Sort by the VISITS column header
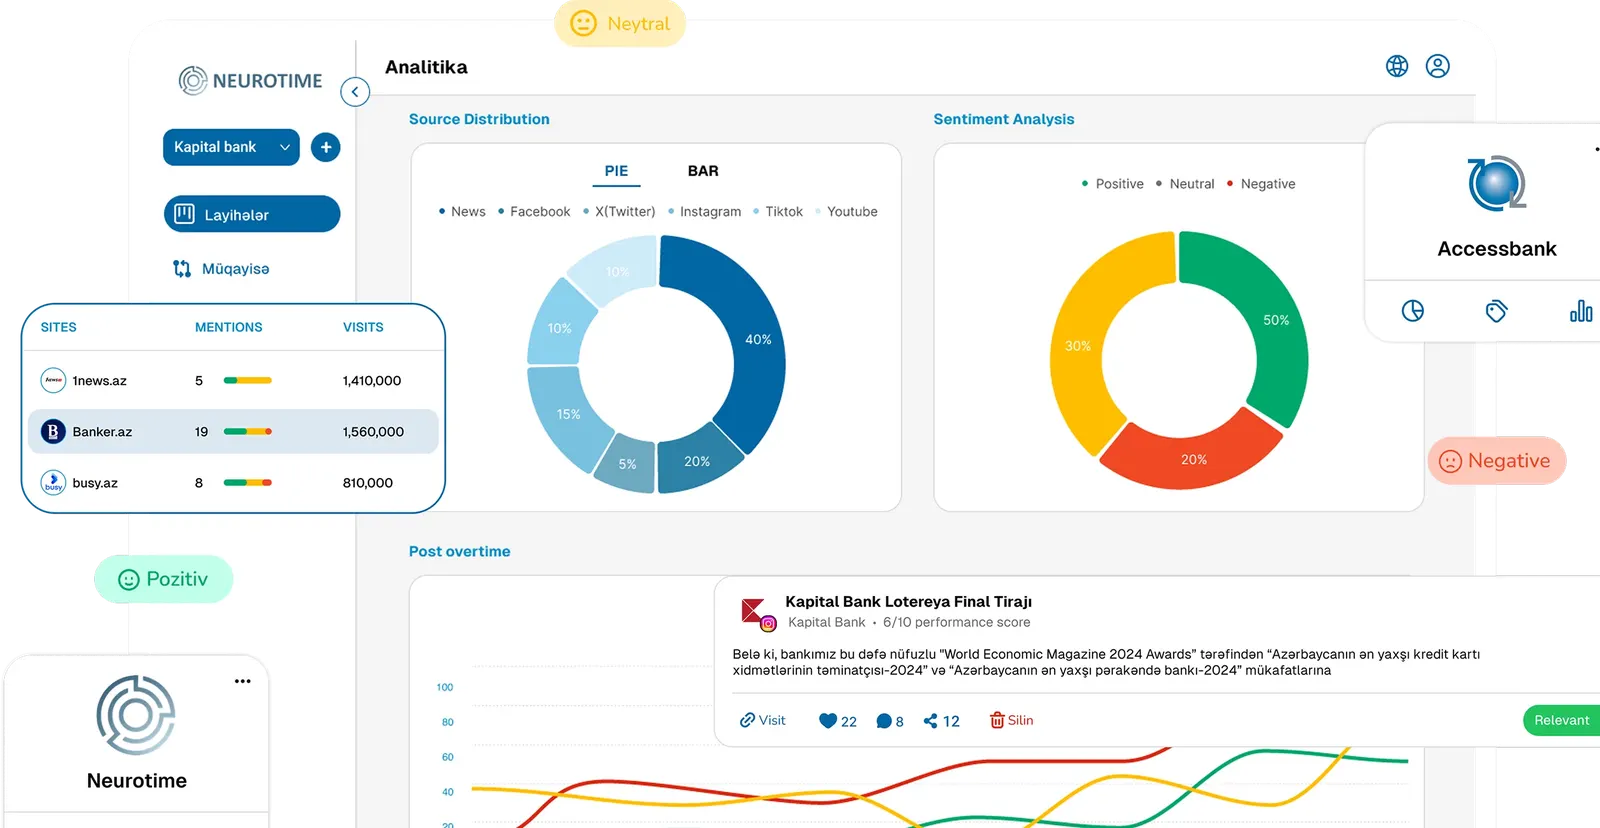Screen dimensions: 1600x828 [x=363, y=327]
